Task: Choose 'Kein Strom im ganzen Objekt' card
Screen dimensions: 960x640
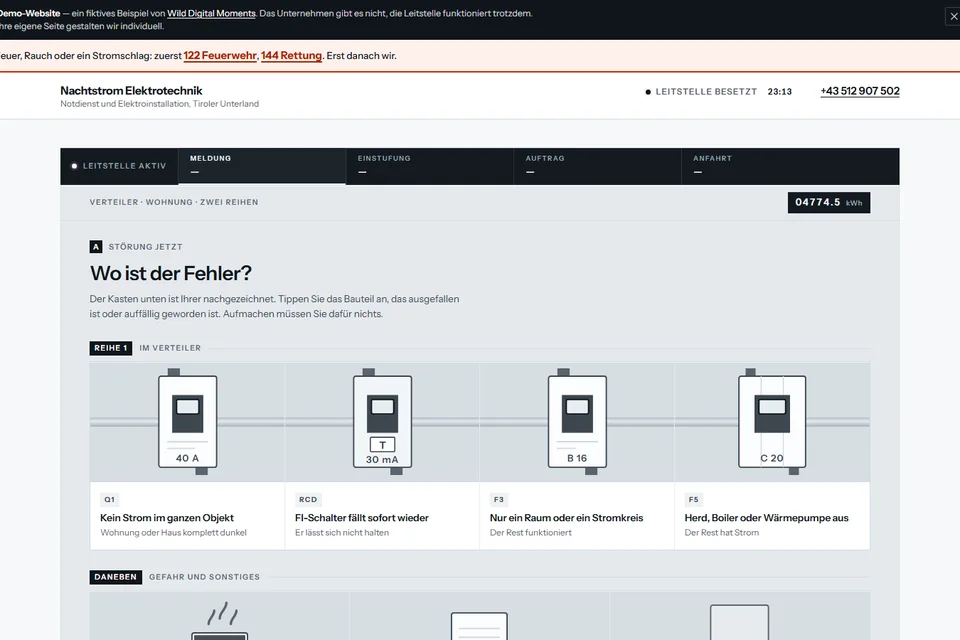Action: 187,456
